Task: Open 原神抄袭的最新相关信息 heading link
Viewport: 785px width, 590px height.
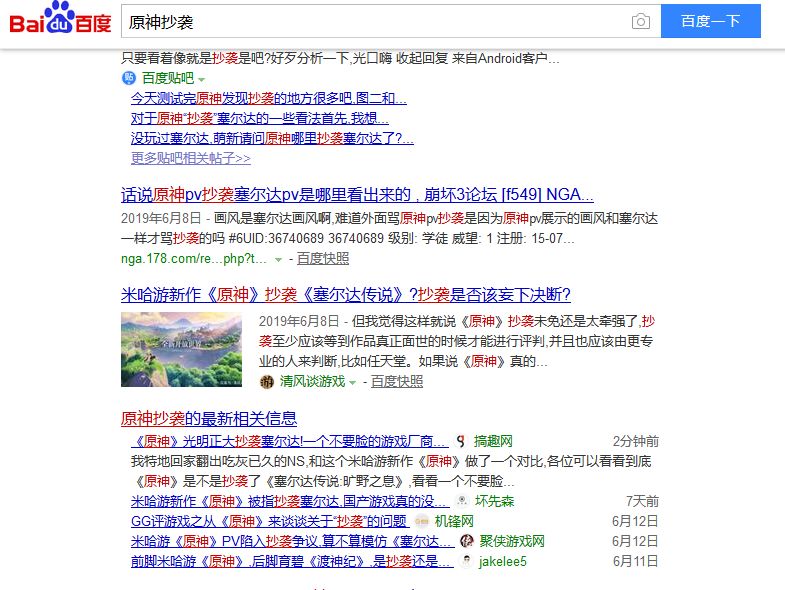Action: [209, 419]
